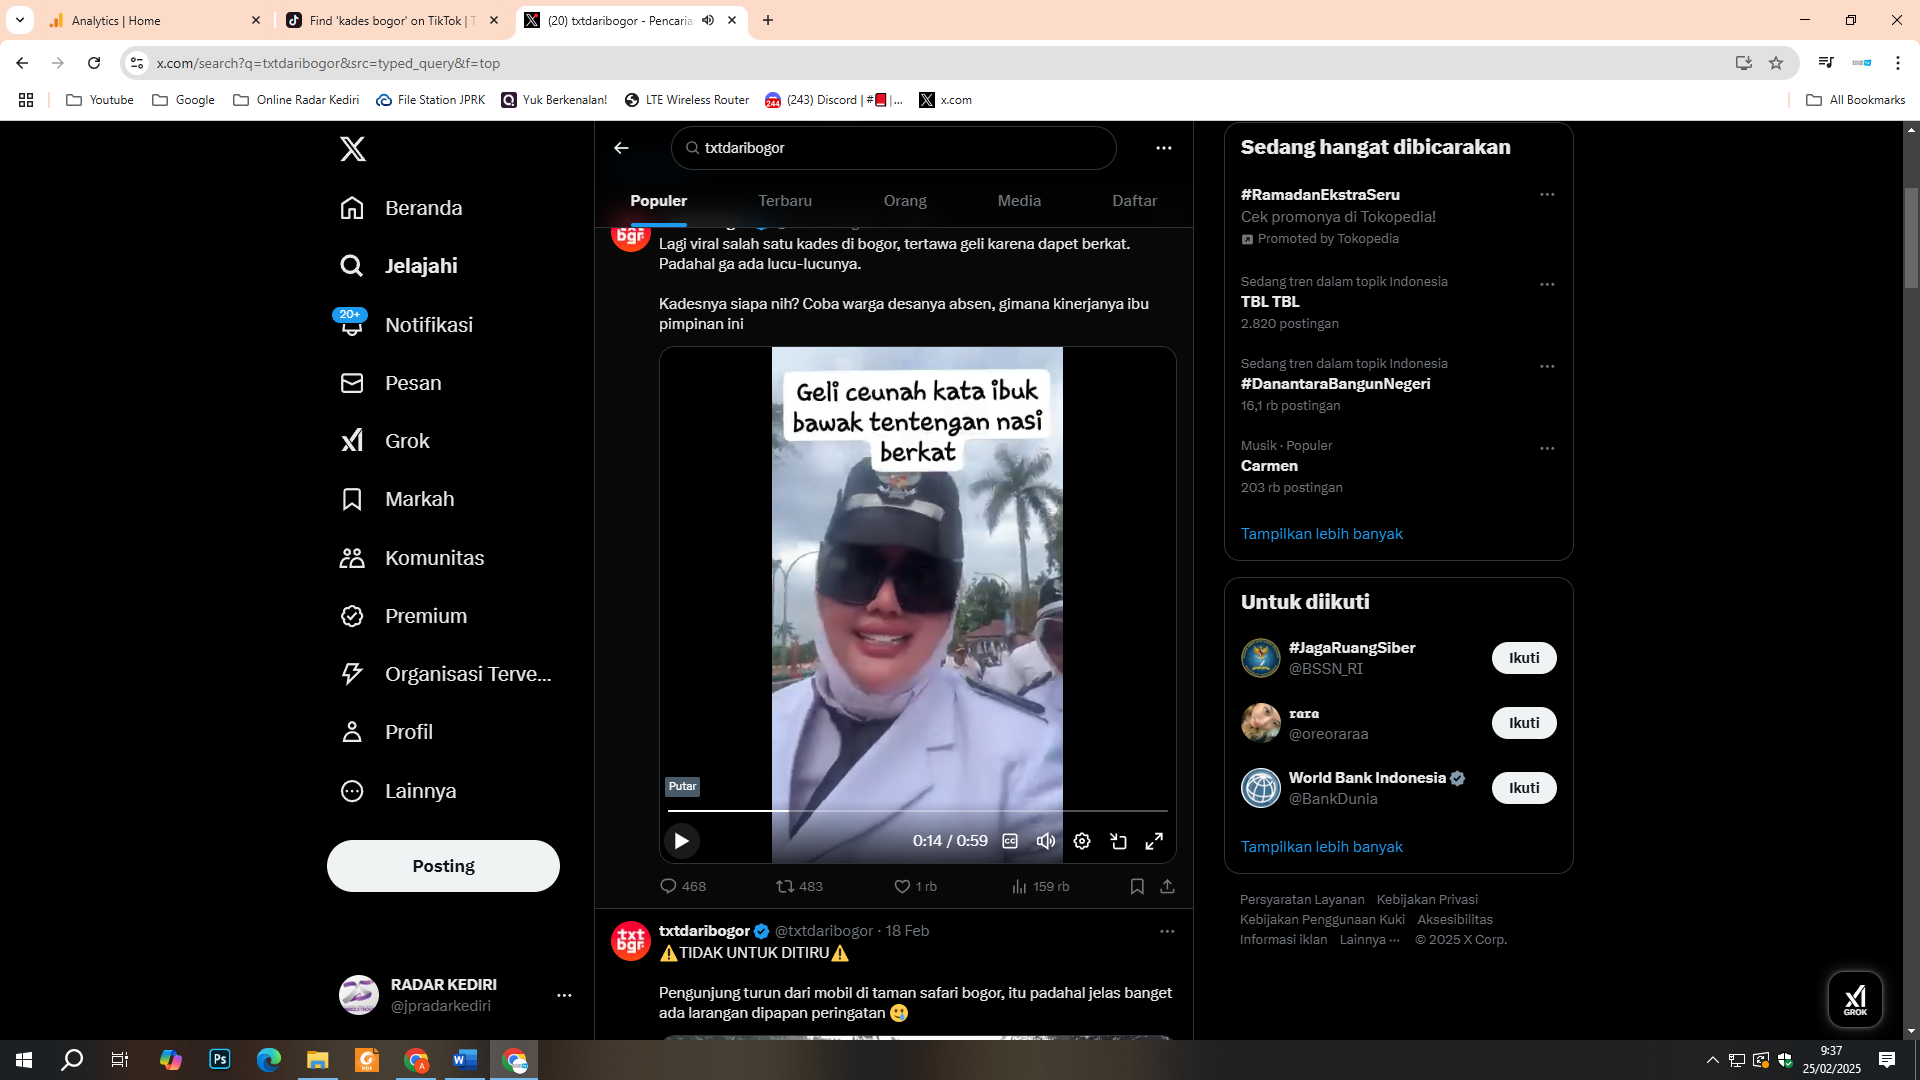Reload the page

click(94, 63)
